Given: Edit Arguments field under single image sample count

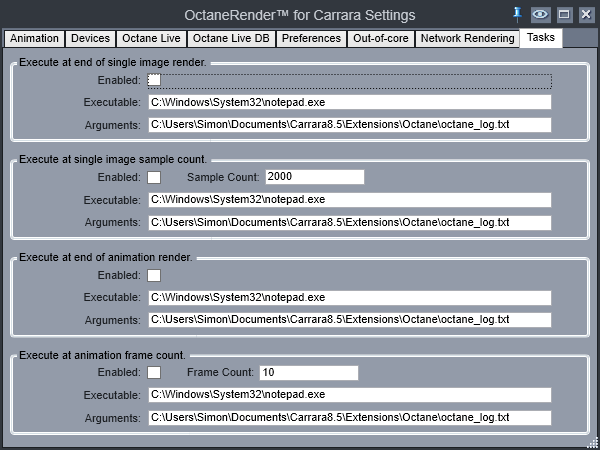Looking at the screenshot, I should [350, 223].
